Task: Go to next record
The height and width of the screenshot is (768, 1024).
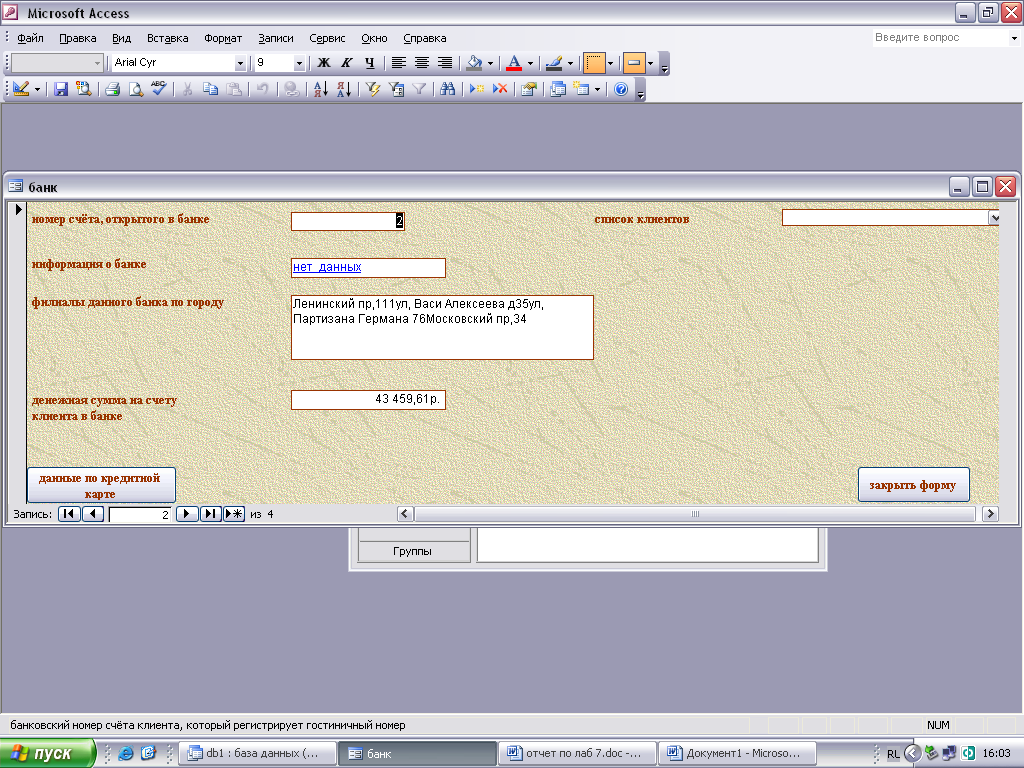Action: pyautogui.click(x=187, y=514)
